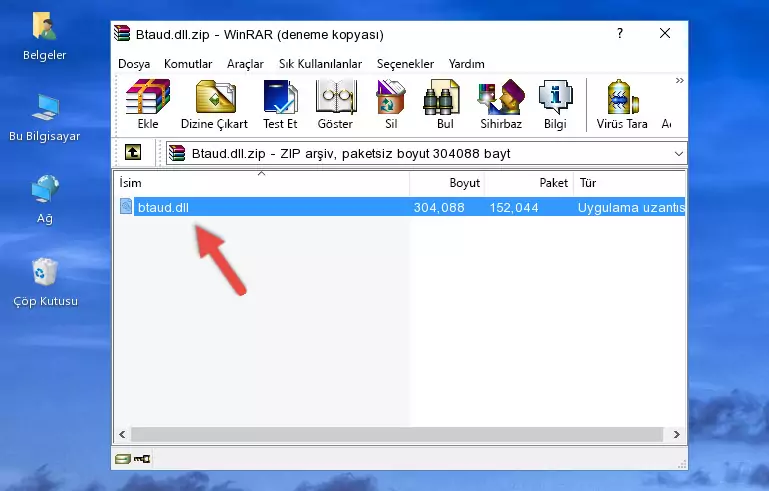Select the btaud.dll file row
Screen dimensions: 769x491
pos(400,207)
